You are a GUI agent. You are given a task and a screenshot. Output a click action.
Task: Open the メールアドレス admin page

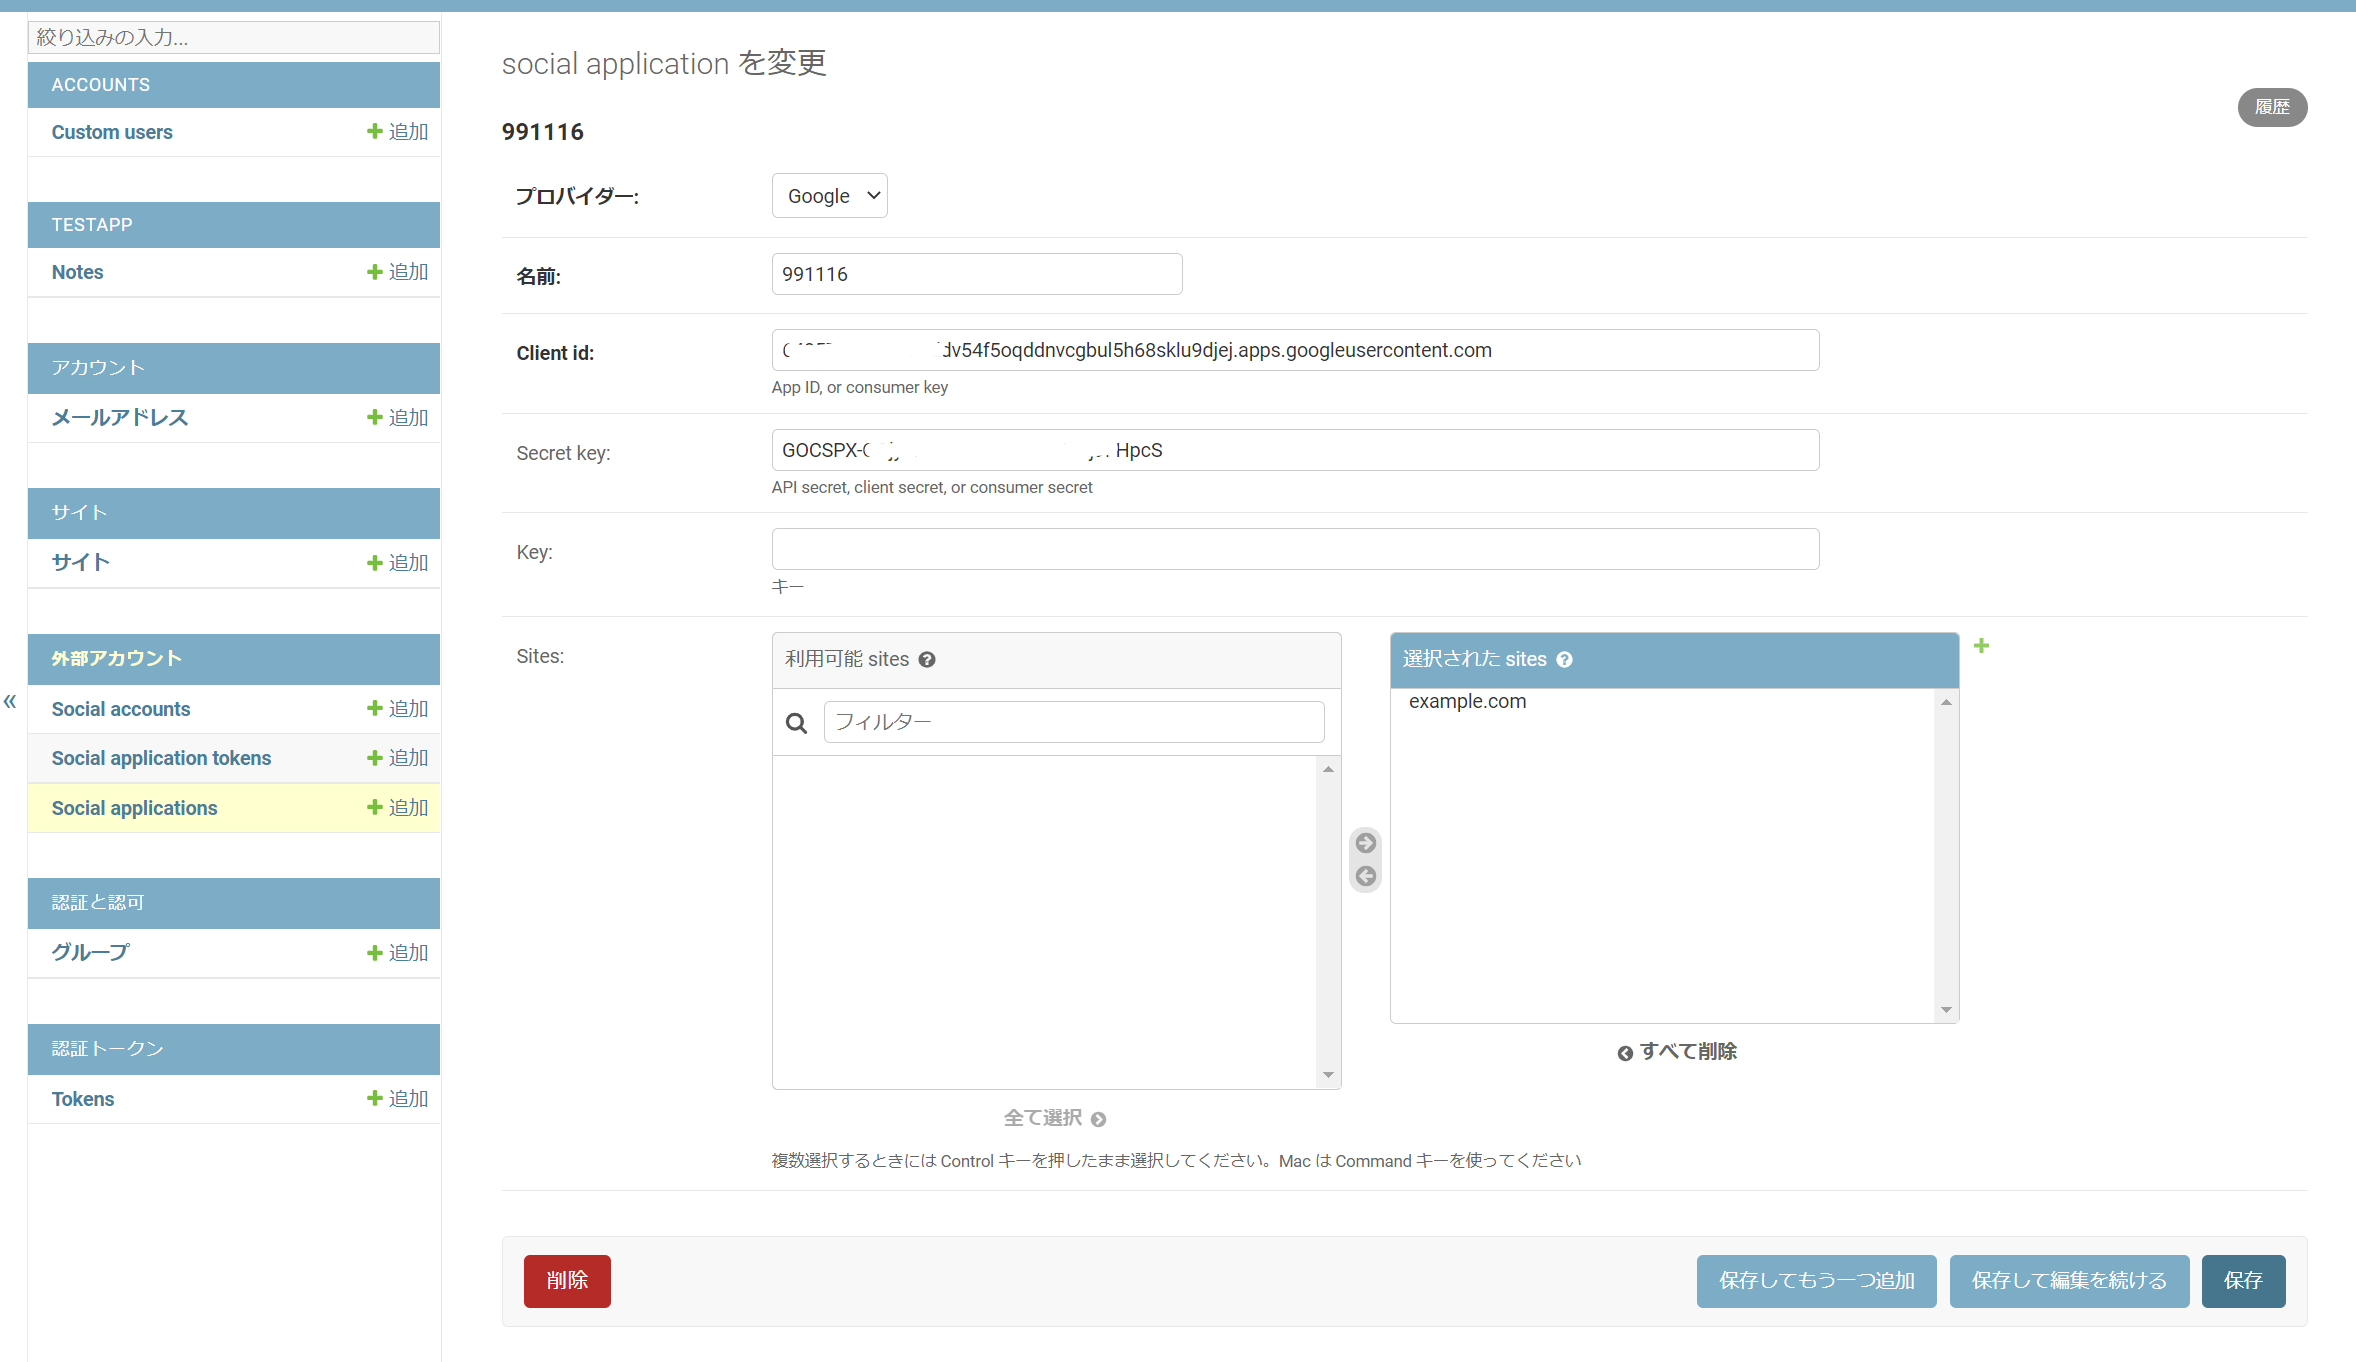[x=118, y=417]
